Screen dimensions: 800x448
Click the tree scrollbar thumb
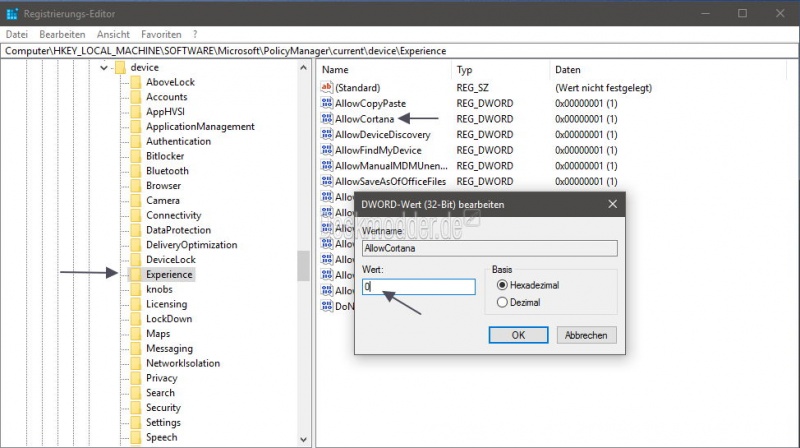[304, 265]
